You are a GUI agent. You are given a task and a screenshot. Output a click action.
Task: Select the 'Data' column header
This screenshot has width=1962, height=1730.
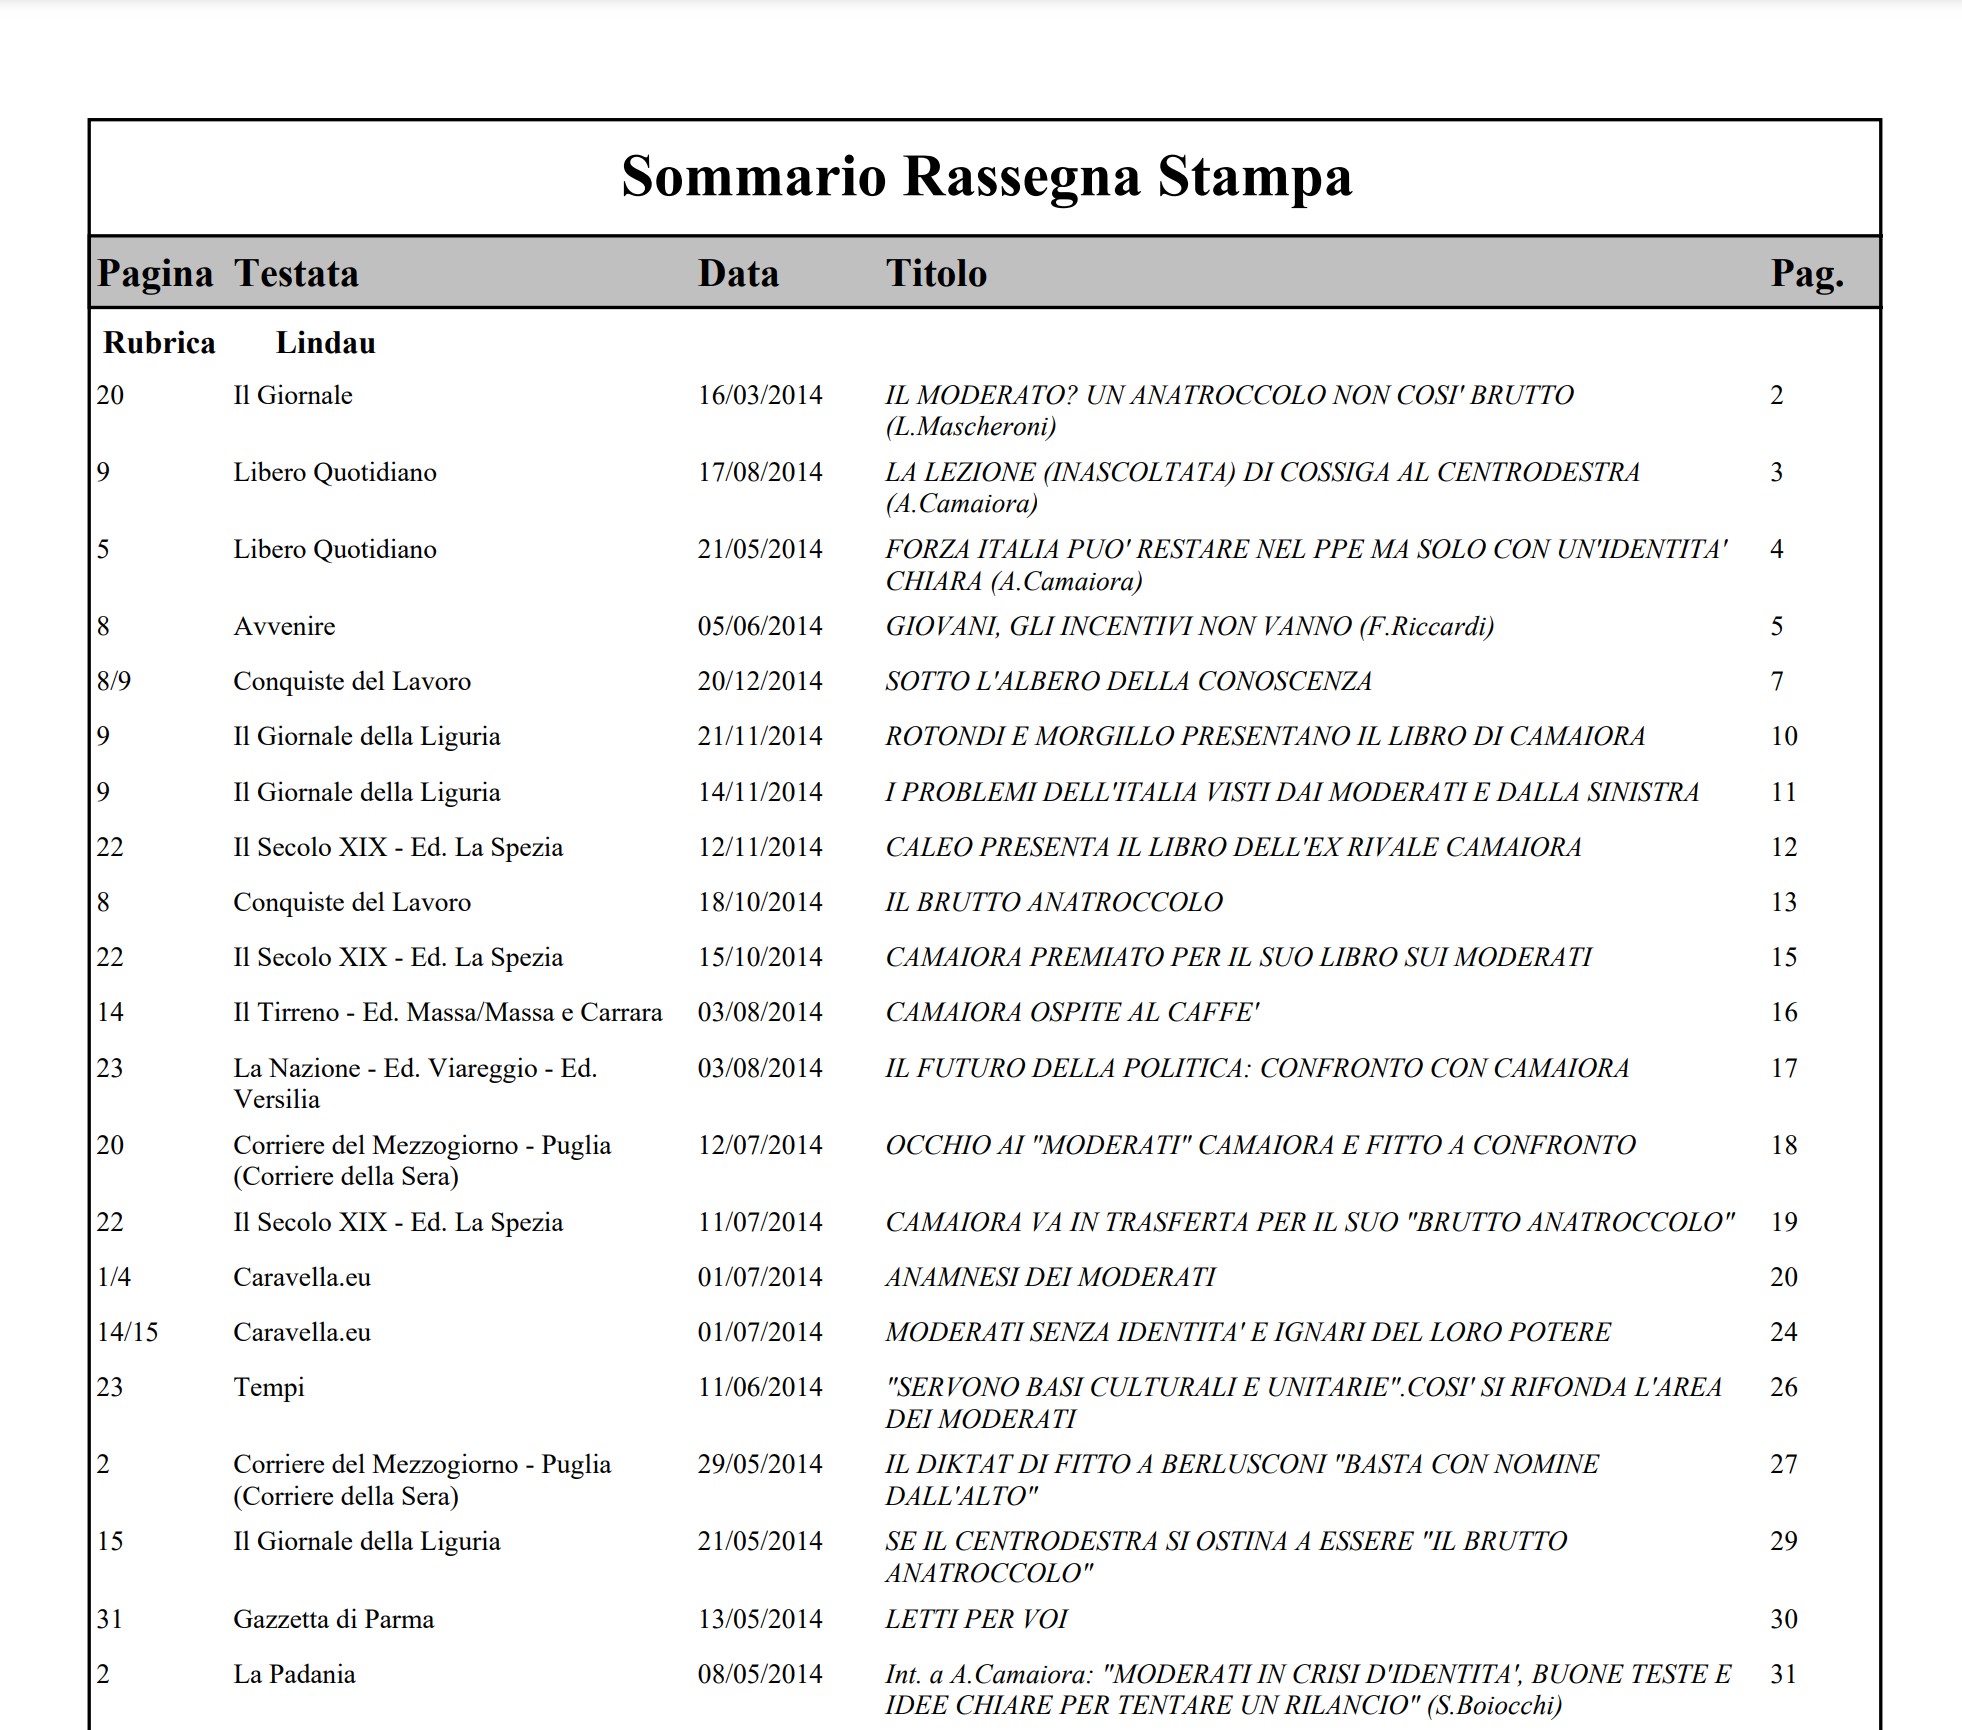tap(738, 273)
